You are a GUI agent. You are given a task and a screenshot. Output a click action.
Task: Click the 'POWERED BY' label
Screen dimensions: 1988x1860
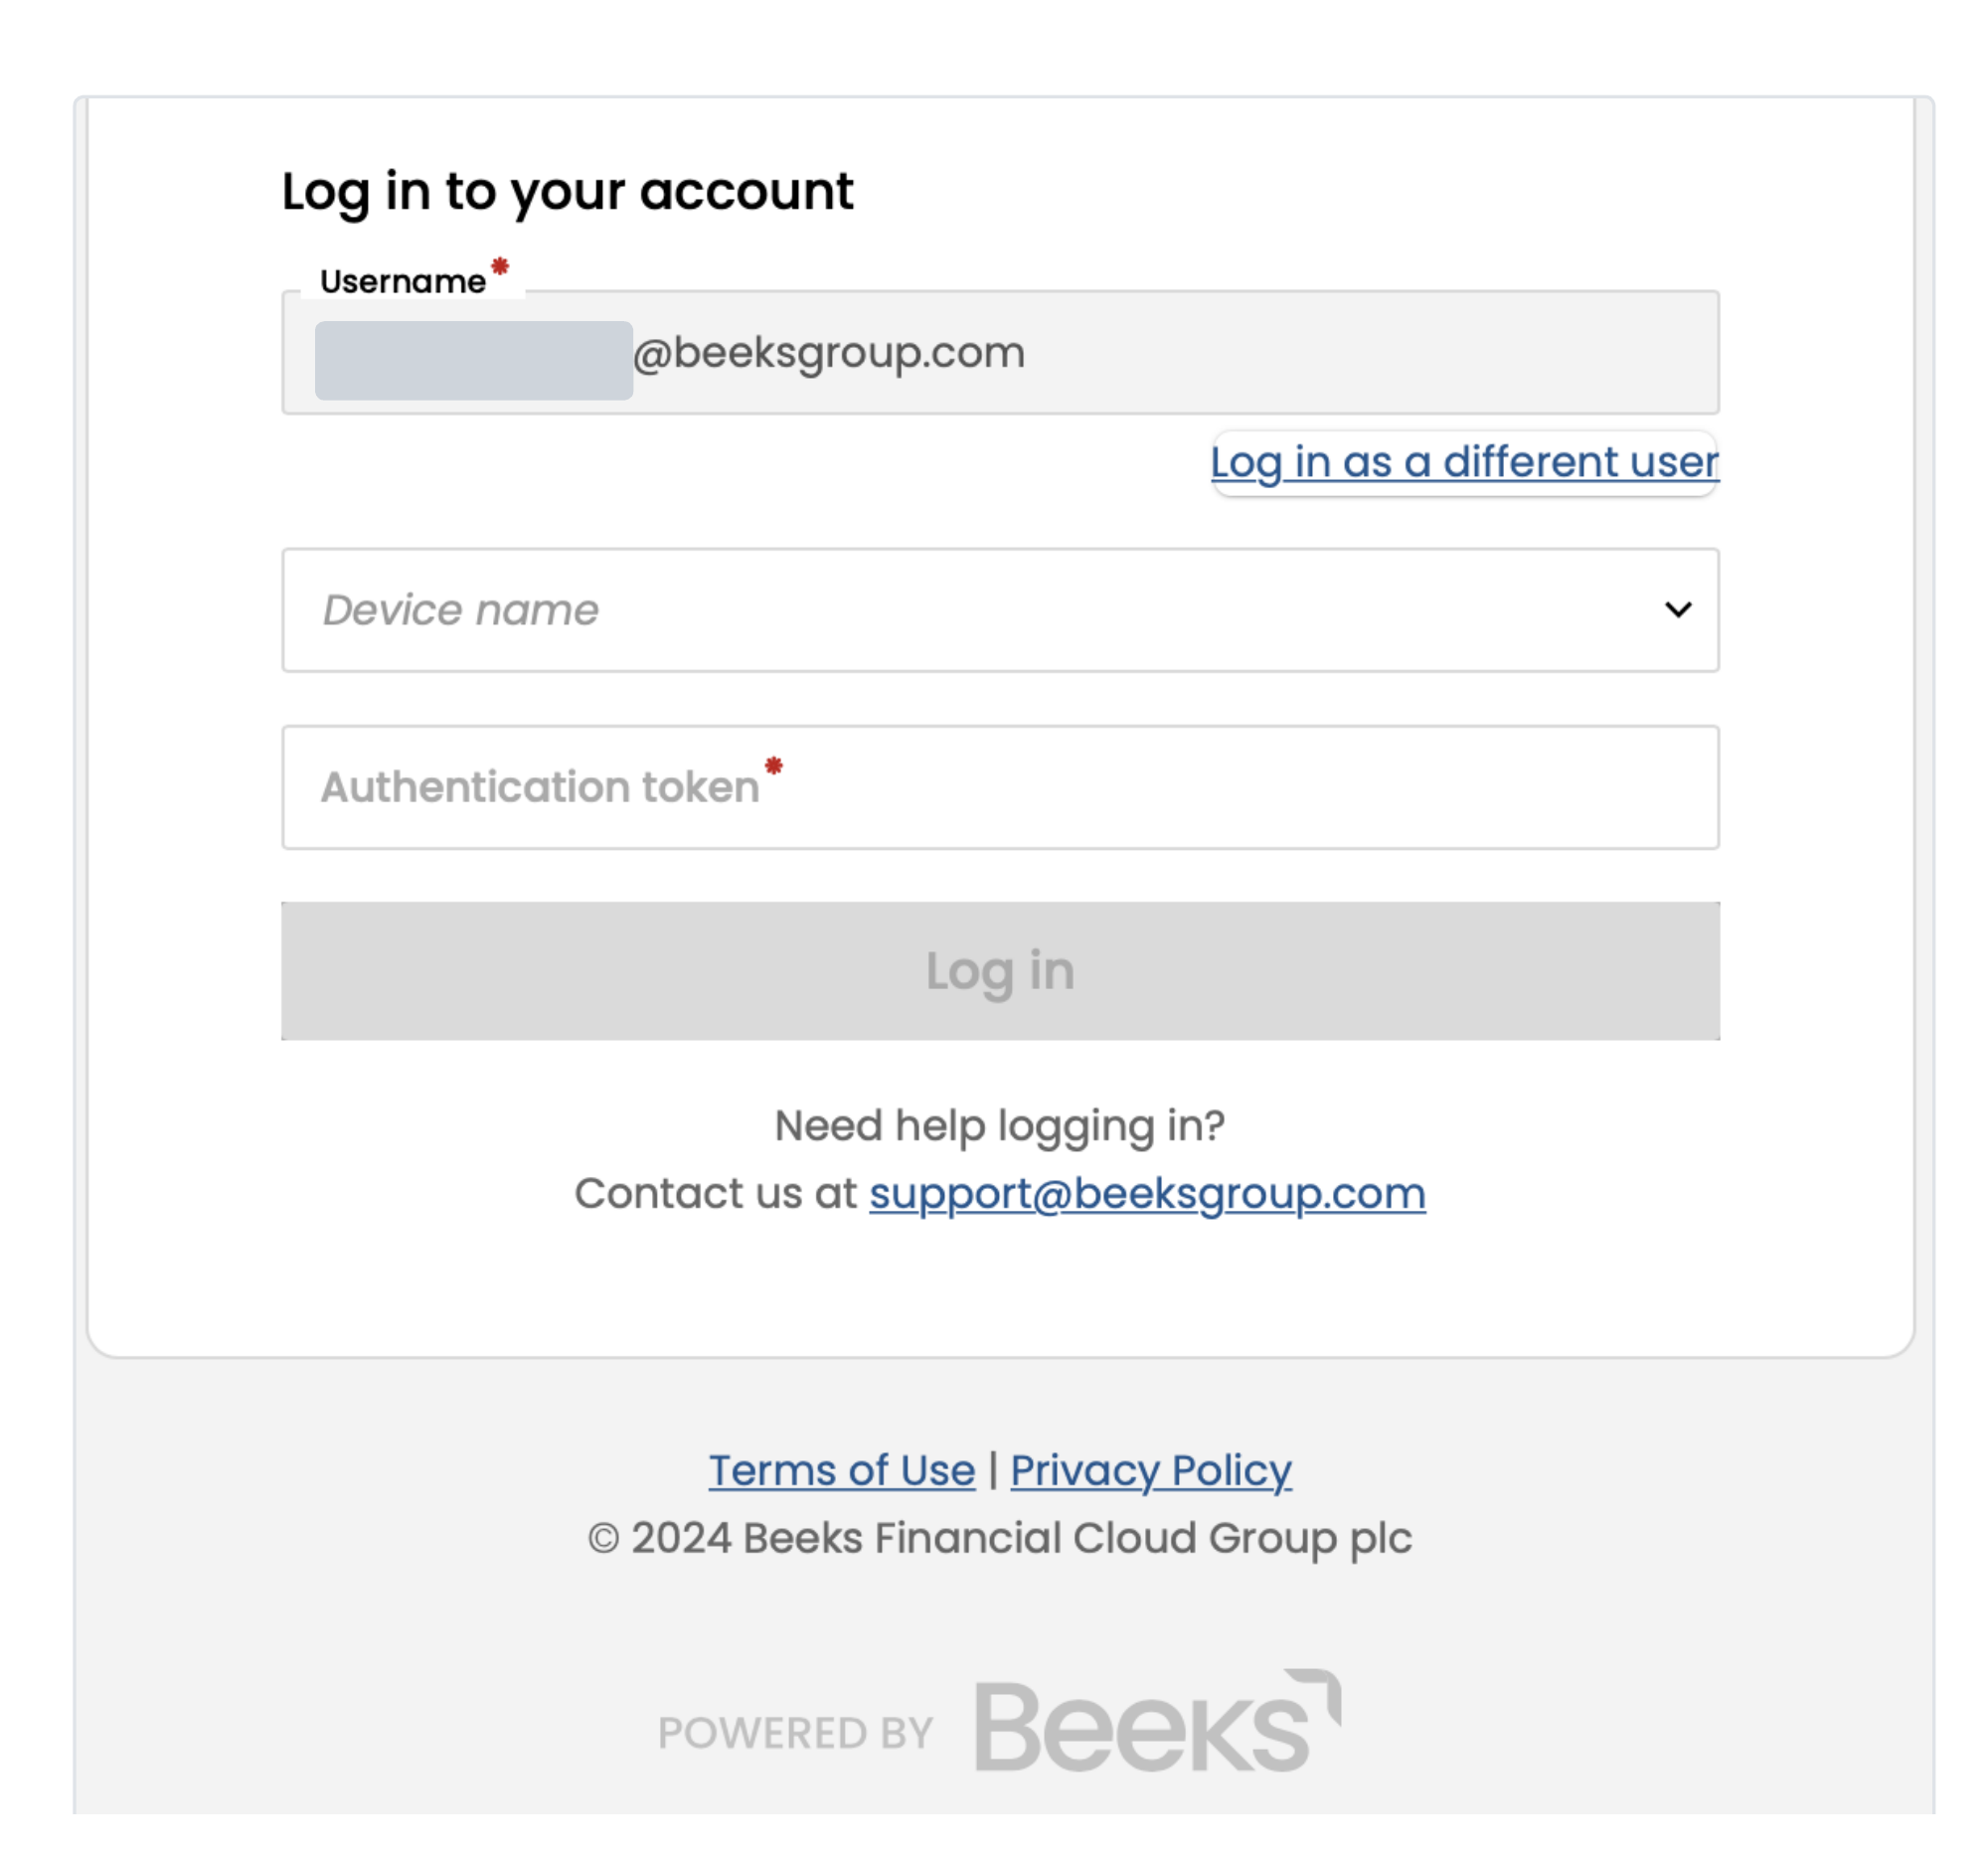pyautogui.click(x=795, y=1733)
